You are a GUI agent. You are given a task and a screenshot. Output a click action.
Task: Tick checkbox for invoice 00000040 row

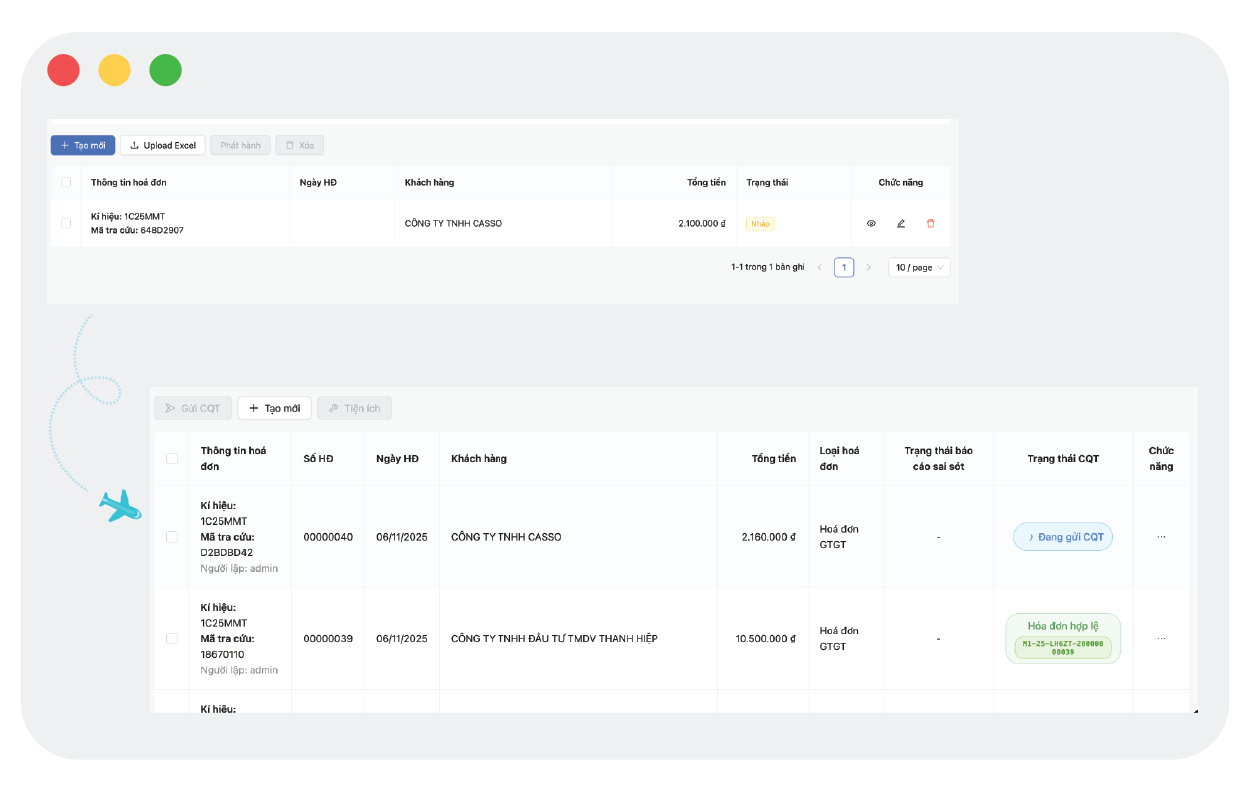tap(172, 537)
